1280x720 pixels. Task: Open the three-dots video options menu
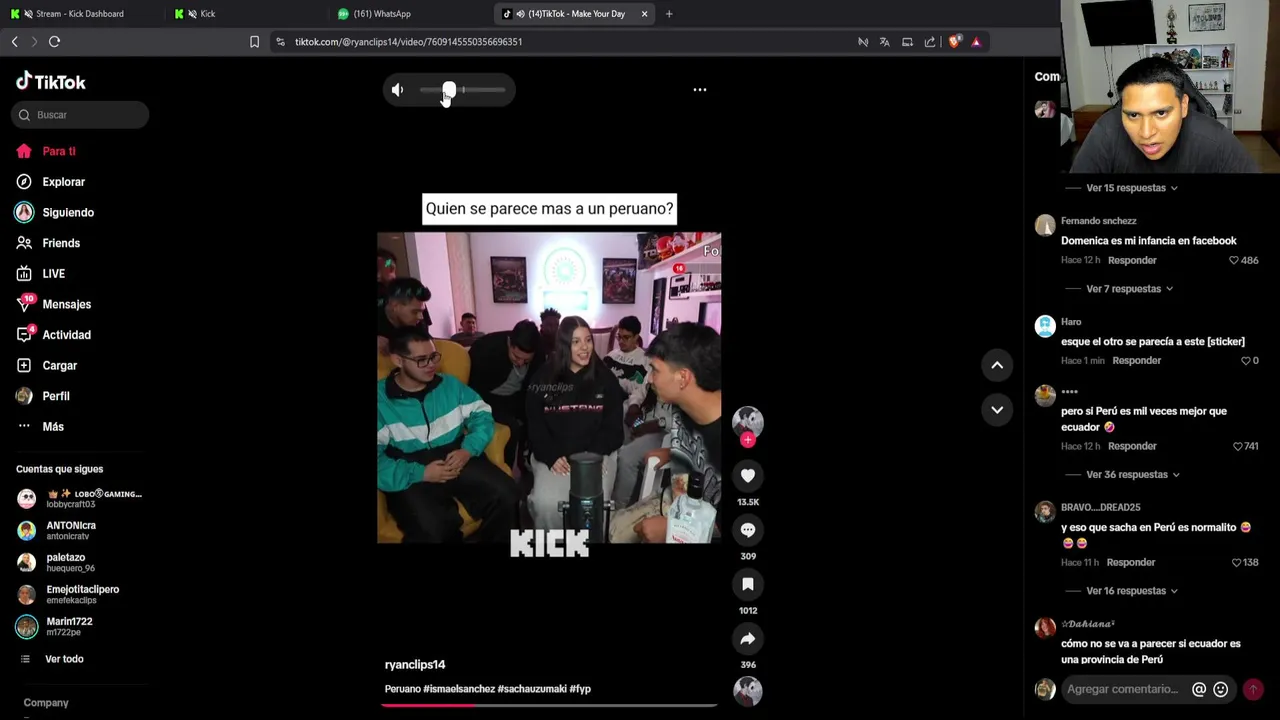(700, 90)
